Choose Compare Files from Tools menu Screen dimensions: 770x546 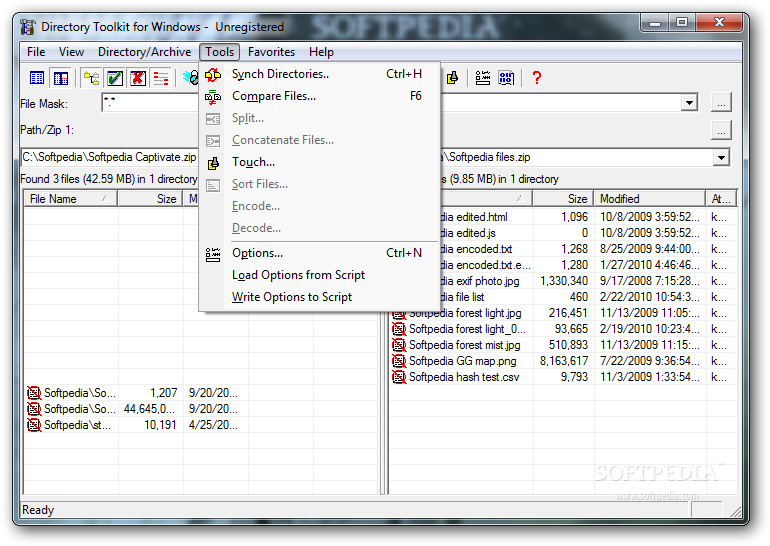[319, 96]
